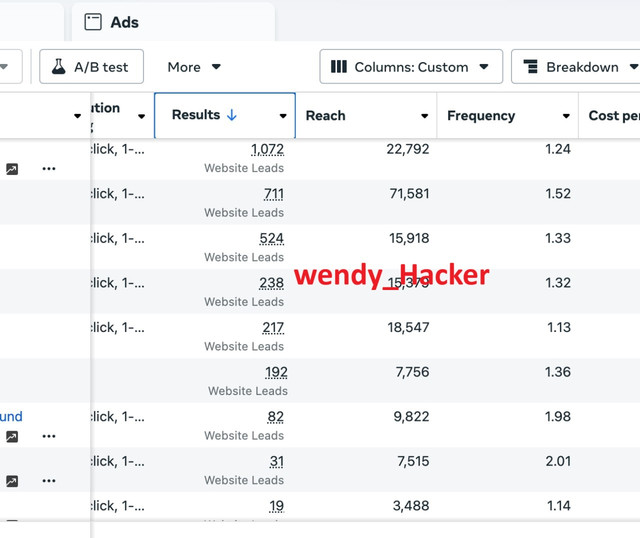
Task: Open the 711 results value
Action: pyautogui.click(x=273, y=194)
